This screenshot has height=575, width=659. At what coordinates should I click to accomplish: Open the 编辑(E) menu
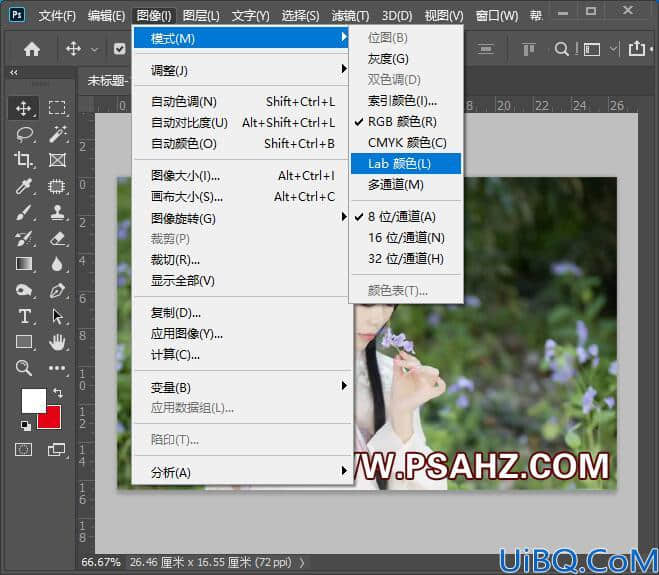[106, 16]
